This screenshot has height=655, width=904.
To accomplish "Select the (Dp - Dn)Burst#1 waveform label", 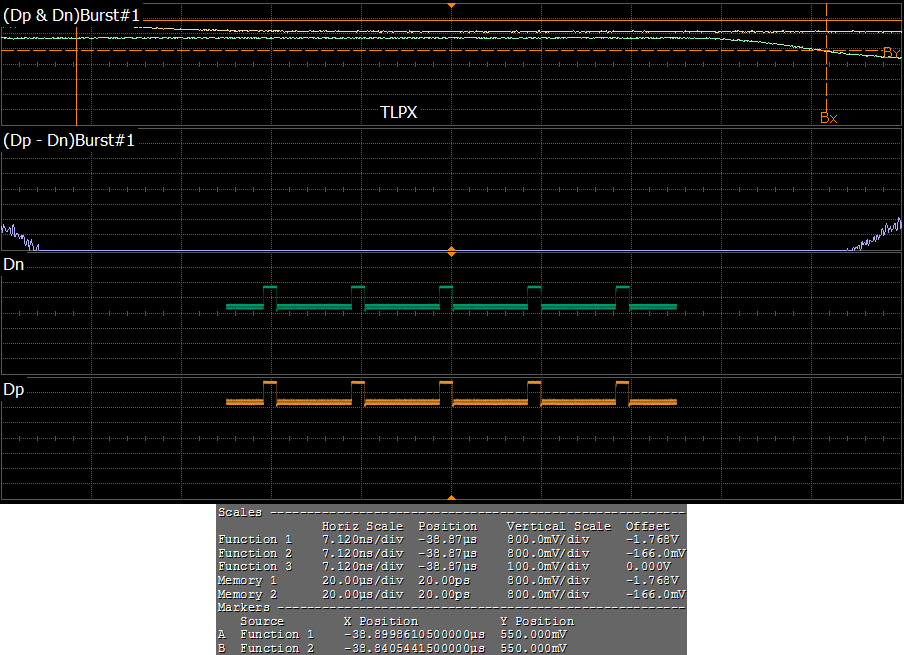I will [69, 141].
